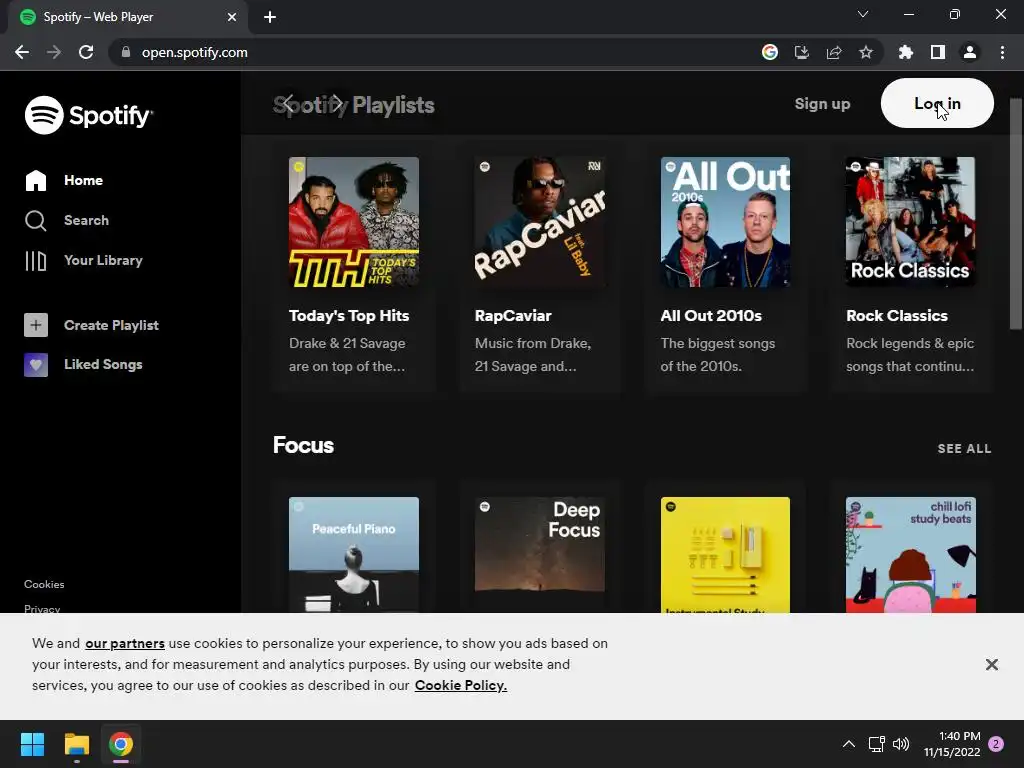1024x768 pixels.
Task: Open the tab search dropdown arrow
Action: pos(863,14)
